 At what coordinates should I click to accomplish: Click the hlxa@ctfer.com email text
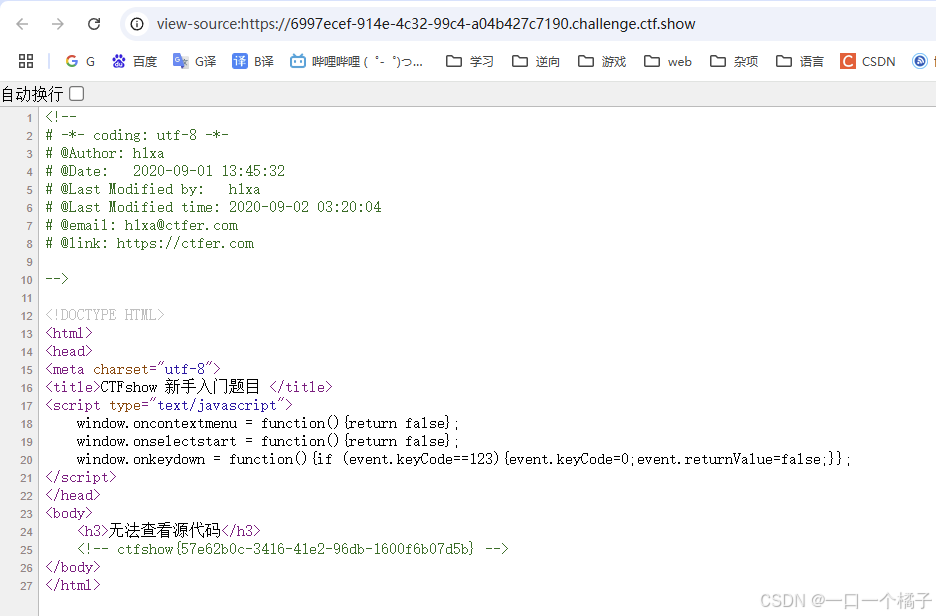[x=181, y=226]
